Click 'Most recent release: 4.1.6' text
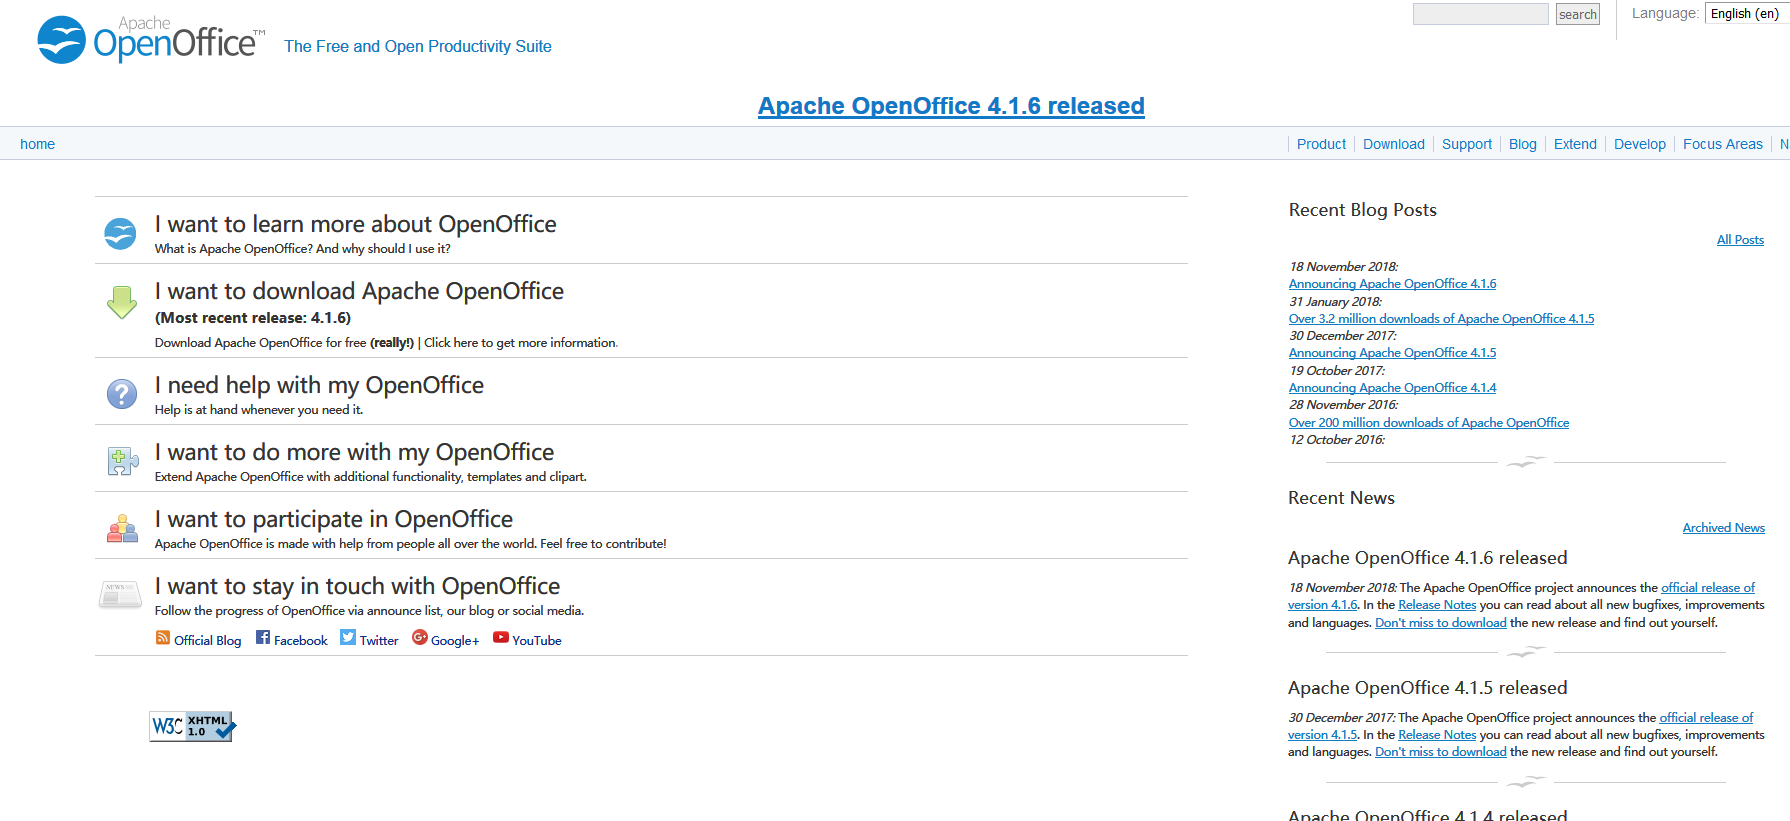This screenshot has width=1790, height=821. [x=253, y=318]
